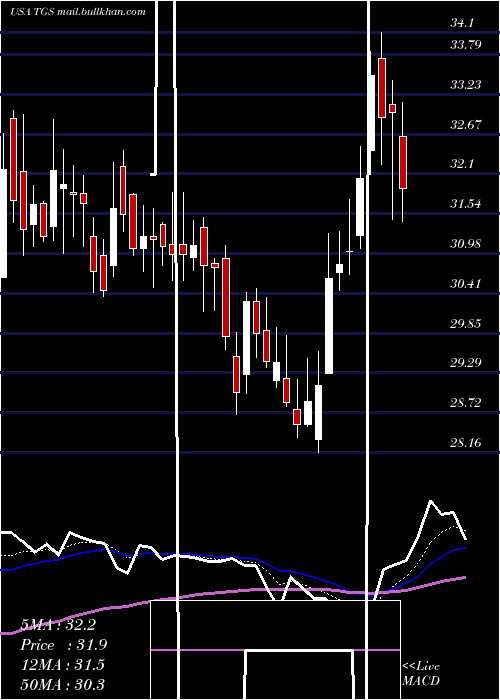Click the 33.23 price level label
500x700 pixels.
click(x=466, y=84)
